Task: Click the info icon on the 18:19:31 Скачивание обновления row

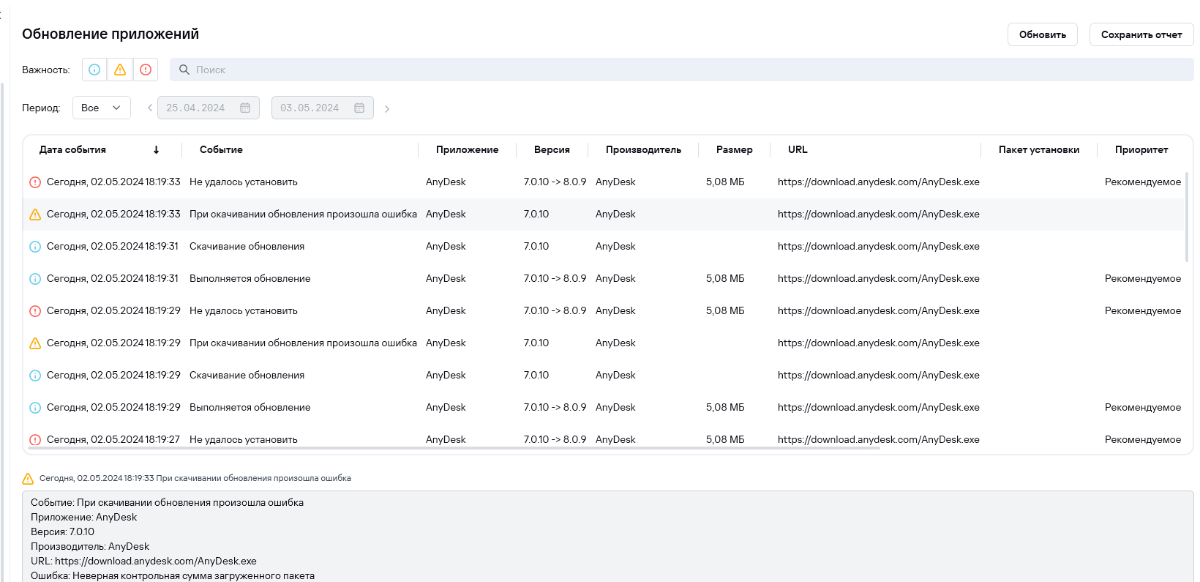Action: point(35,246)
